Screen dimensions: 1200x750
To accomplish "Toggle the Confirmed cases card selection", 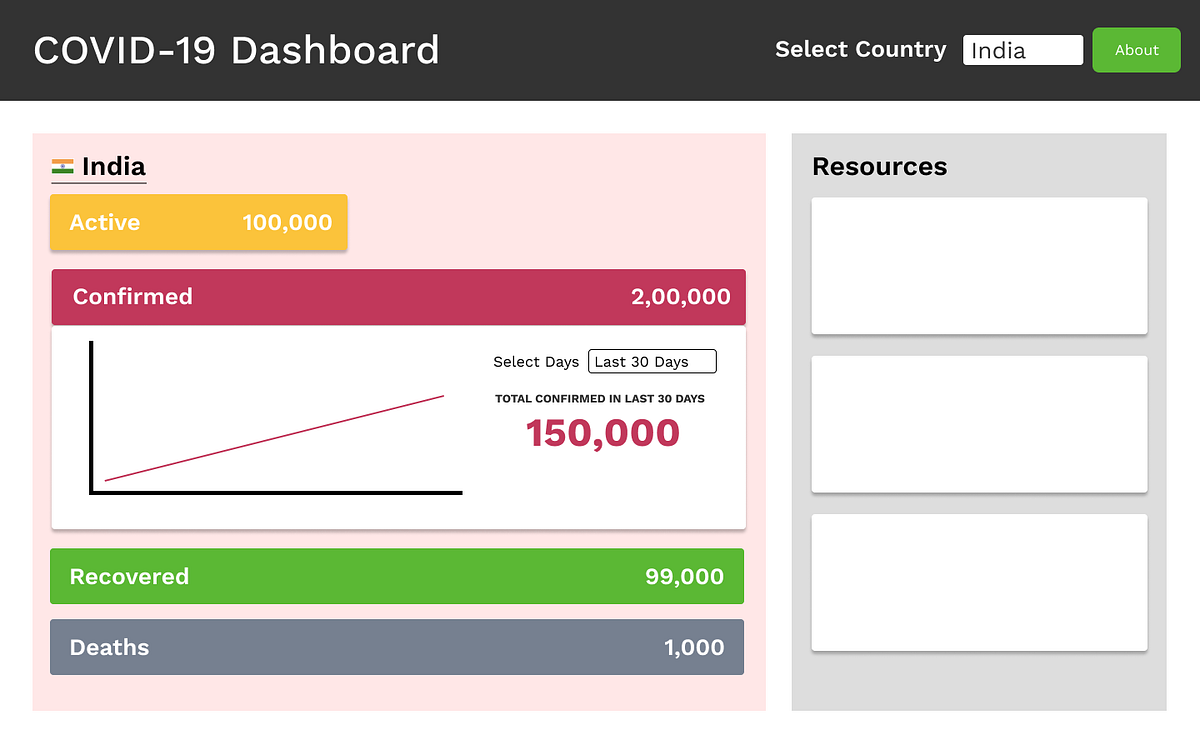I will pyautogui.click(x=397, y=296).
